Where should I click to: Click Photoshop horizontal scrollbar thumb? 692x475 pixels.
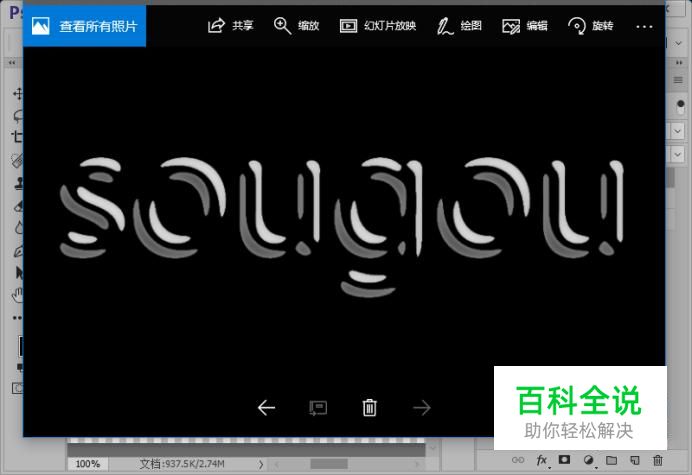[329, 464]
